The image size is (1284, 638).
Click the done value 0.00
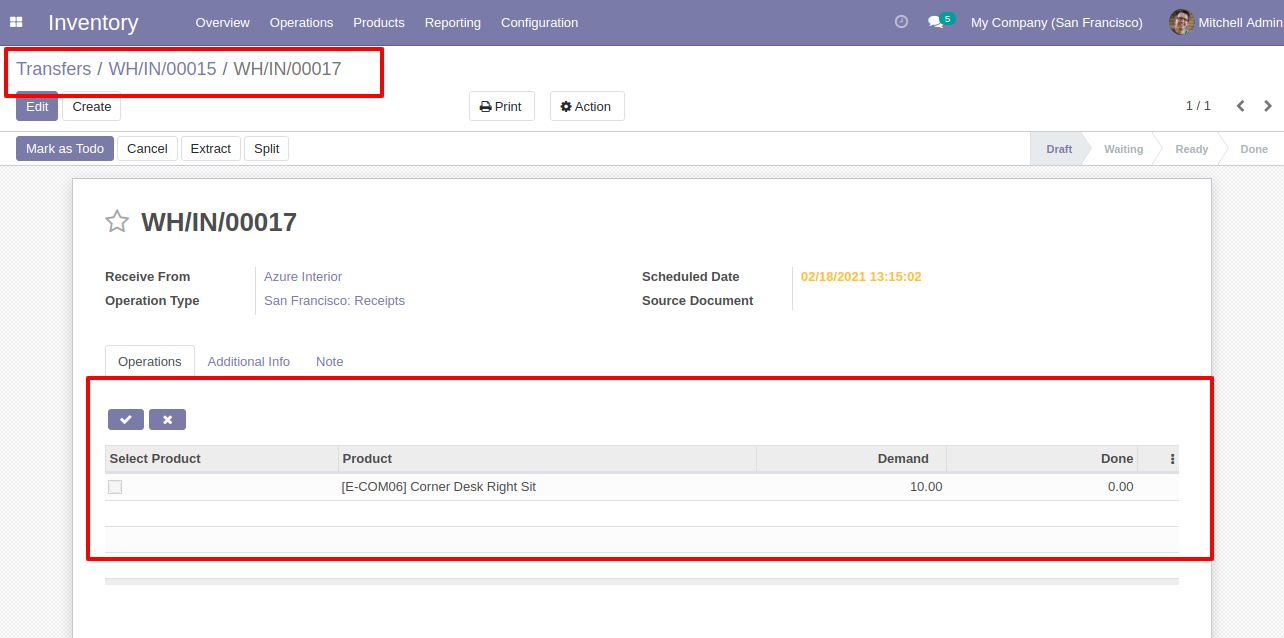[x=1120, y=487]
